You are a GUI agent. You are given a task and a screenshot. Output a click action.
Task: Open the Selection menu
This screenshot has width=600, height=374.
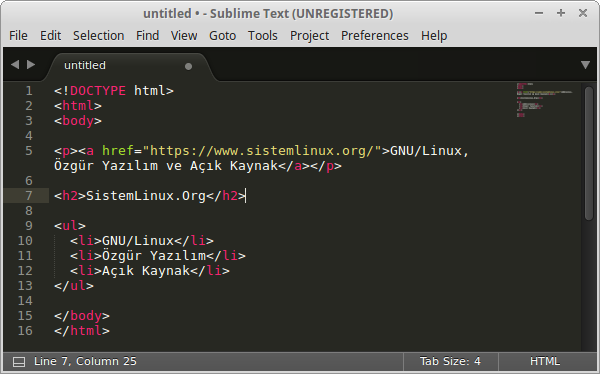tap(98, 36)
